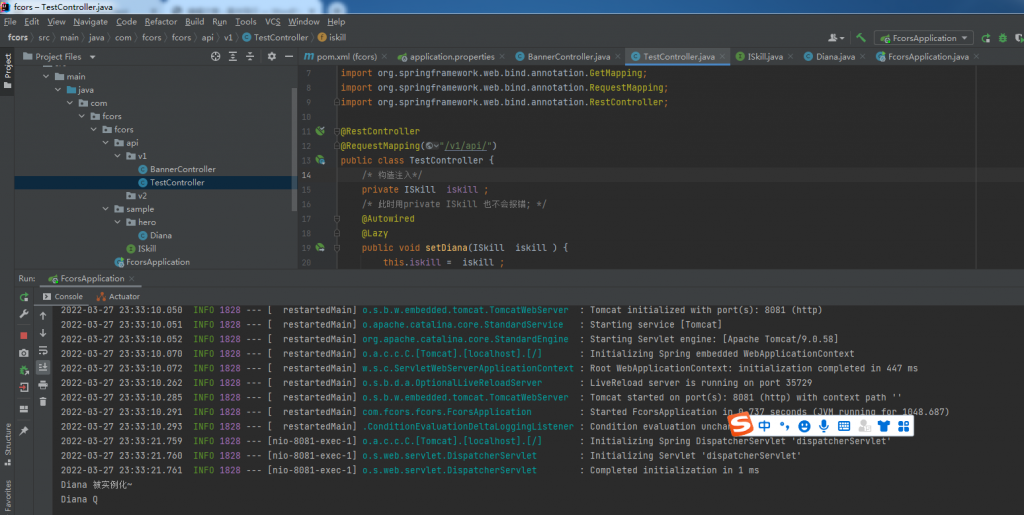1024x515 pixels.
Task: Collapse the v1 package in tree
Action: [x=118, y=156]
